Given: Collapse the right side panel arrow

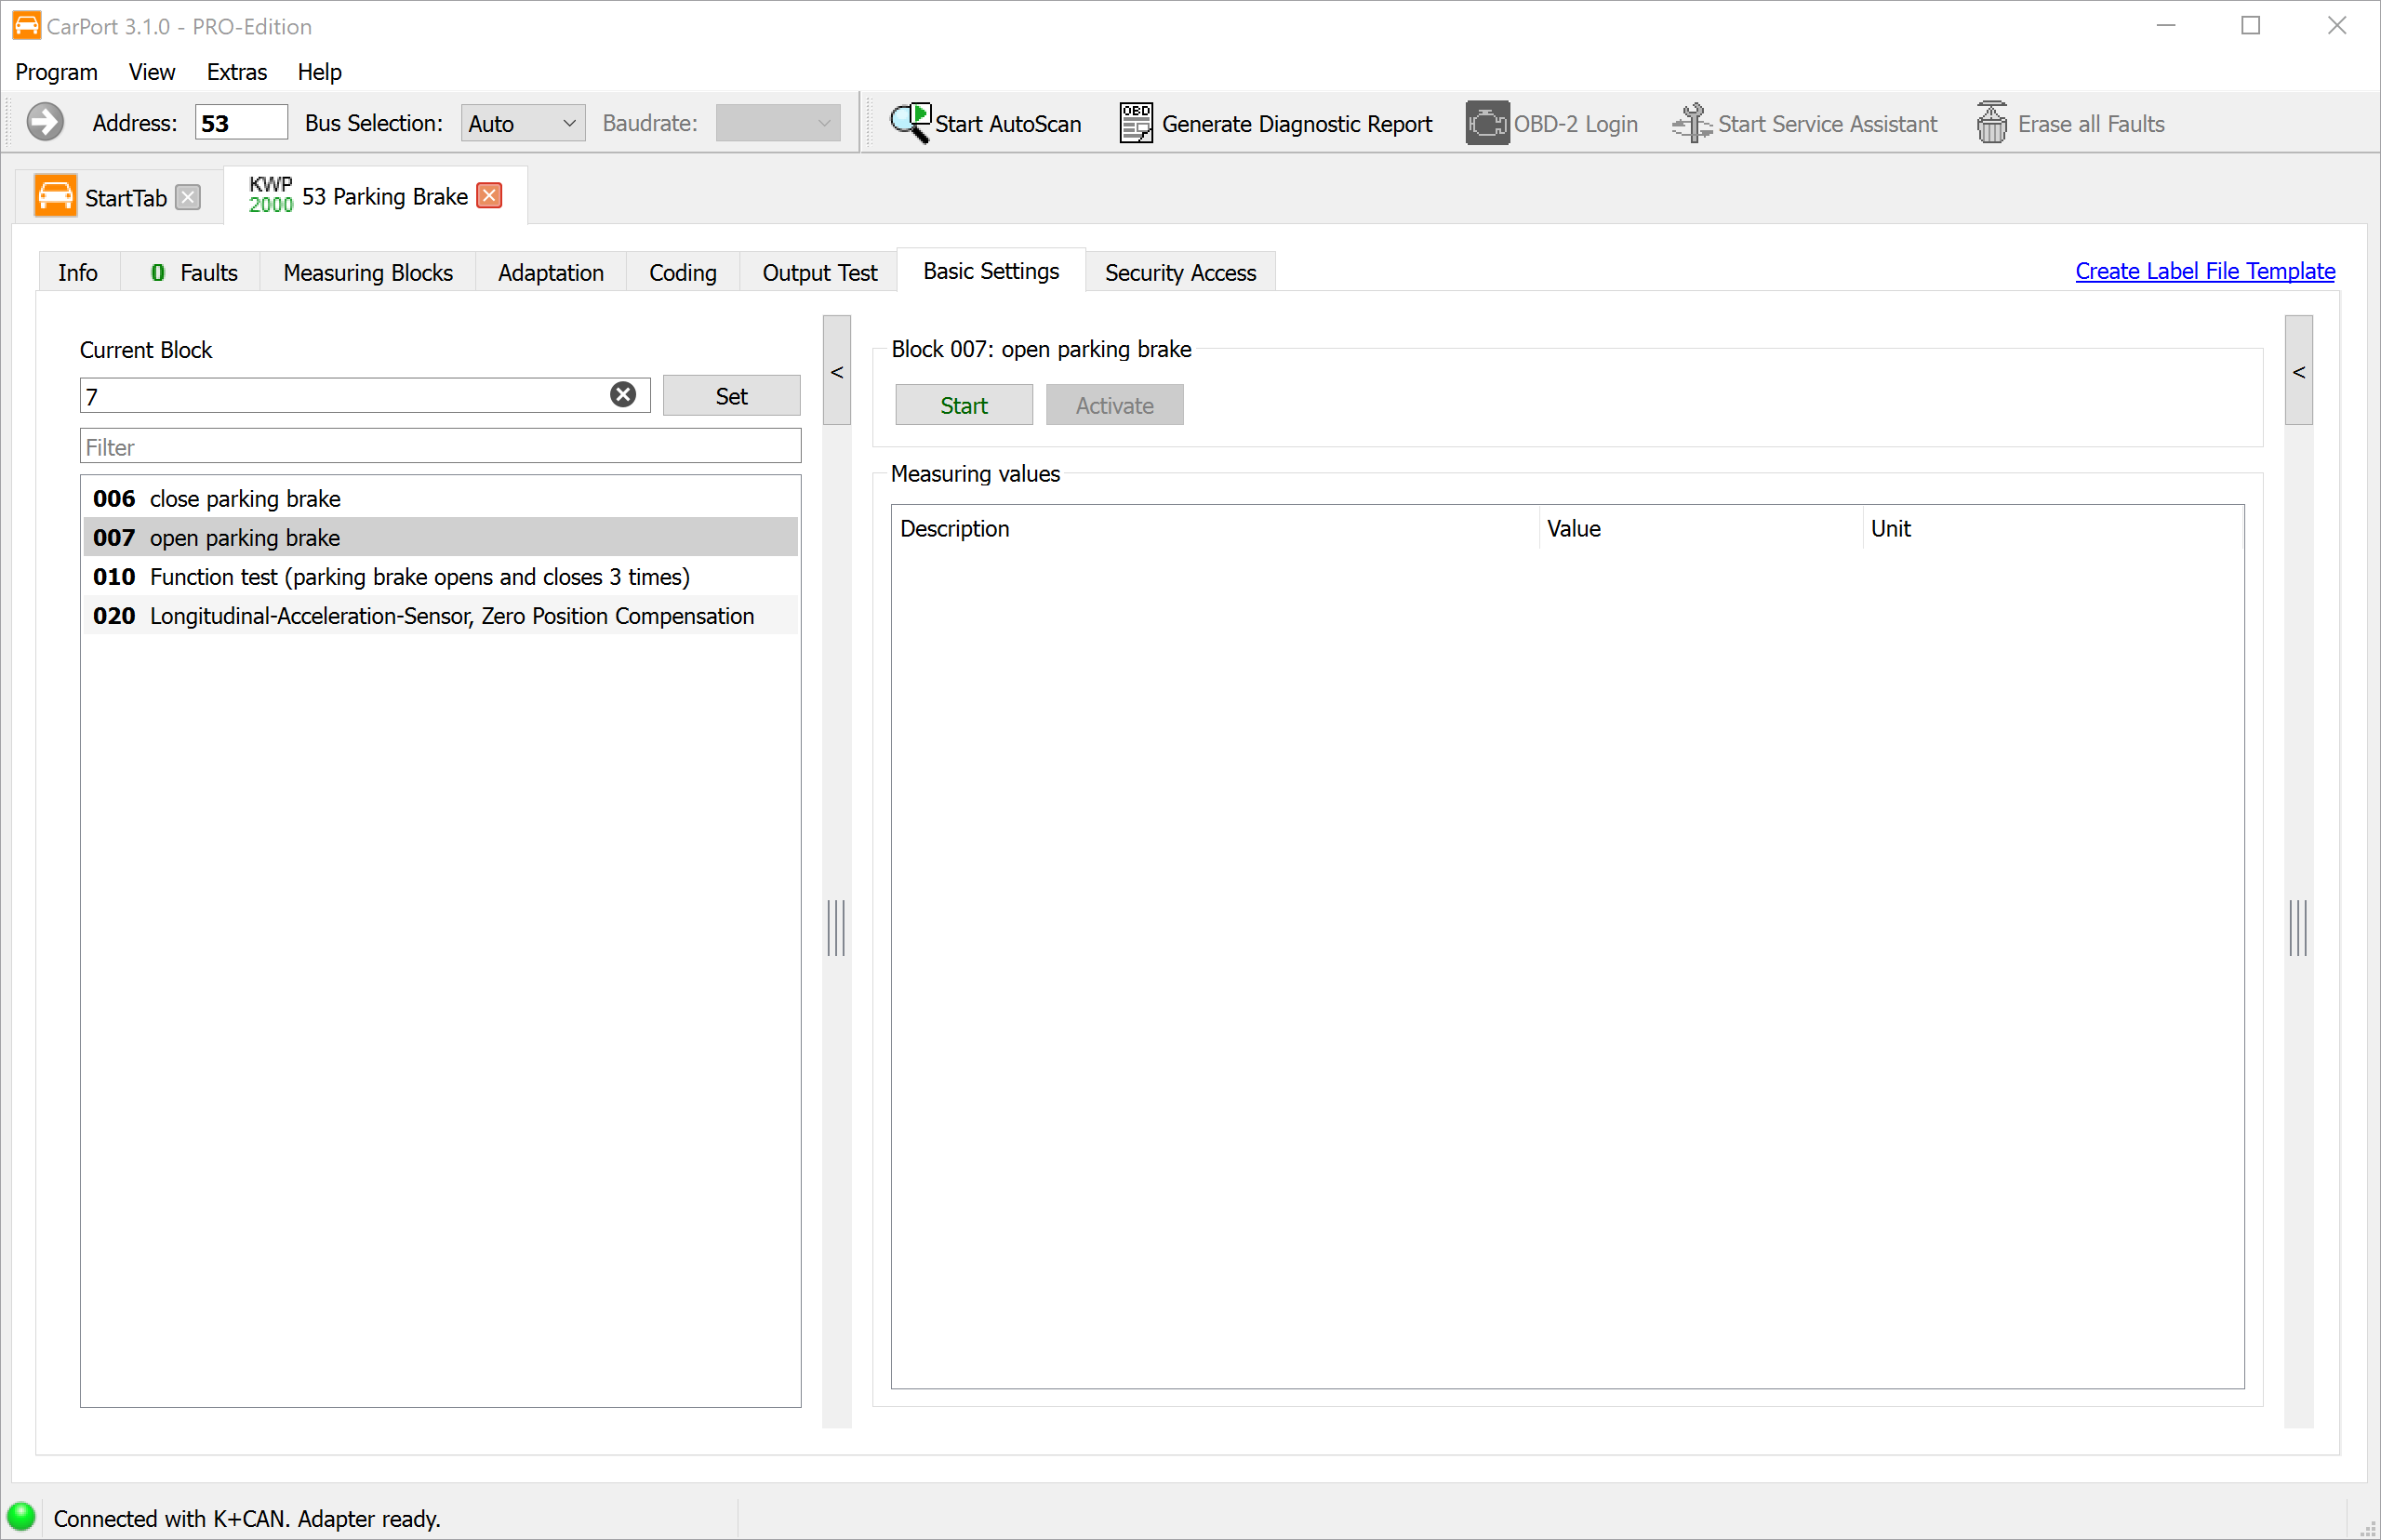Looking at the screenshot, I should 2299,371.
